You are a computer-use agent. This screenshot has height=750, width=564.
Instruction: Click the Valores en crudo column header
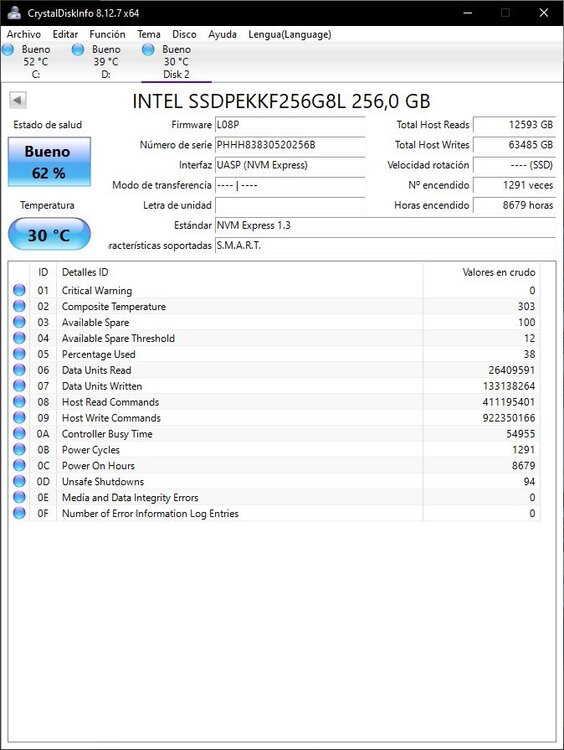[481, 272]
